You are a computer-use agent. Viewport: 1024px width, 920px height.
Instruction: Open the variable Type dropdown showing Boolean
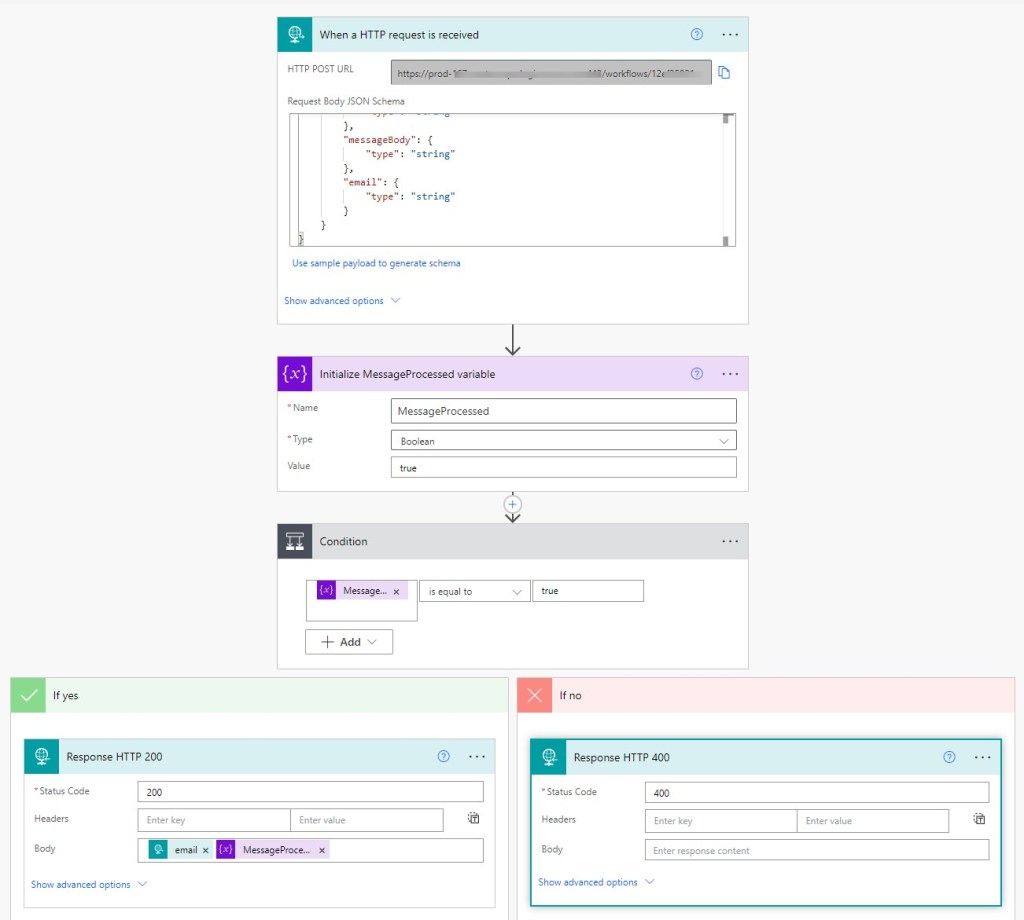[563, 441]
